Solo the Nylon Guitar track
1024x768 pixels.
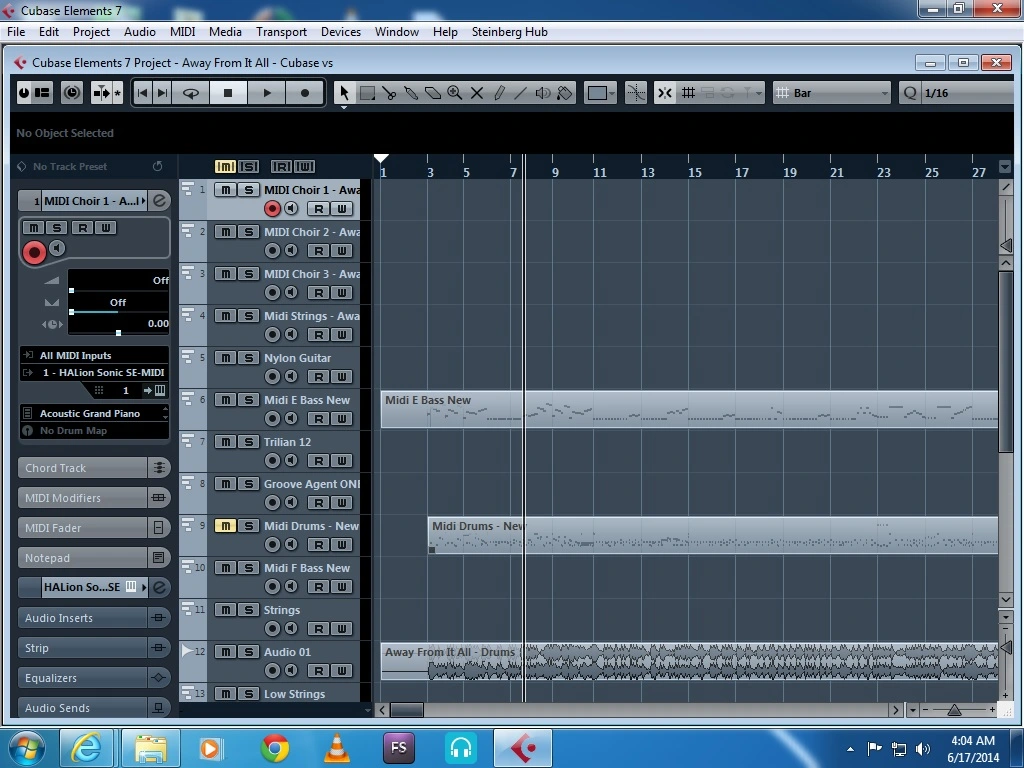tap(248, 358)
